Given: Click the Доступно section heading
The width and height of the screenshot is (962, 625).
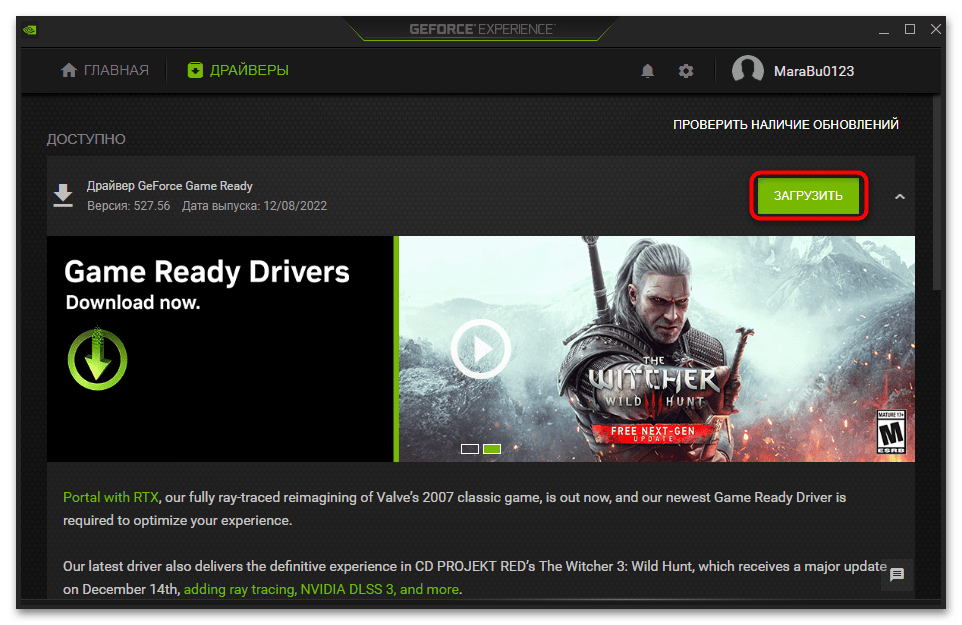Looking at the screenshot, I should (x=86, y=139).
